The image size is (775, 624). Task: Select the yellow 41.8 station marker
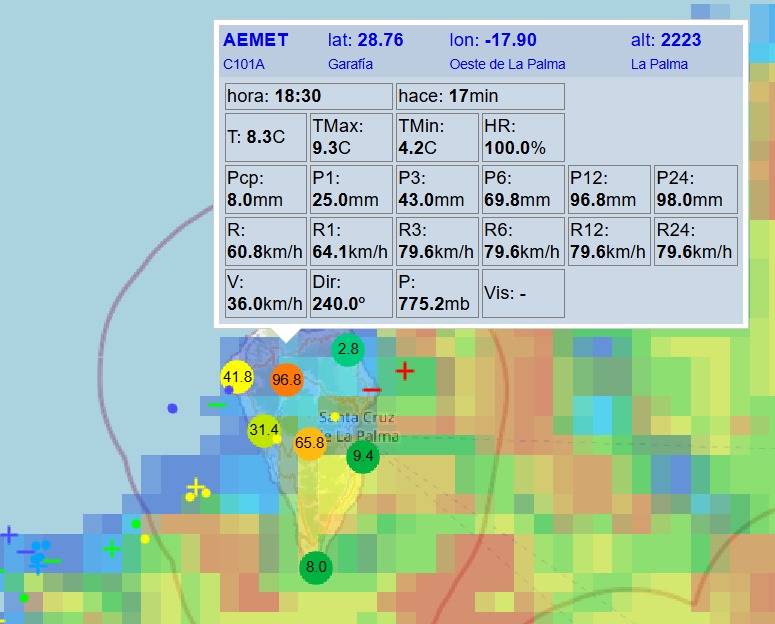click(237, 377)
